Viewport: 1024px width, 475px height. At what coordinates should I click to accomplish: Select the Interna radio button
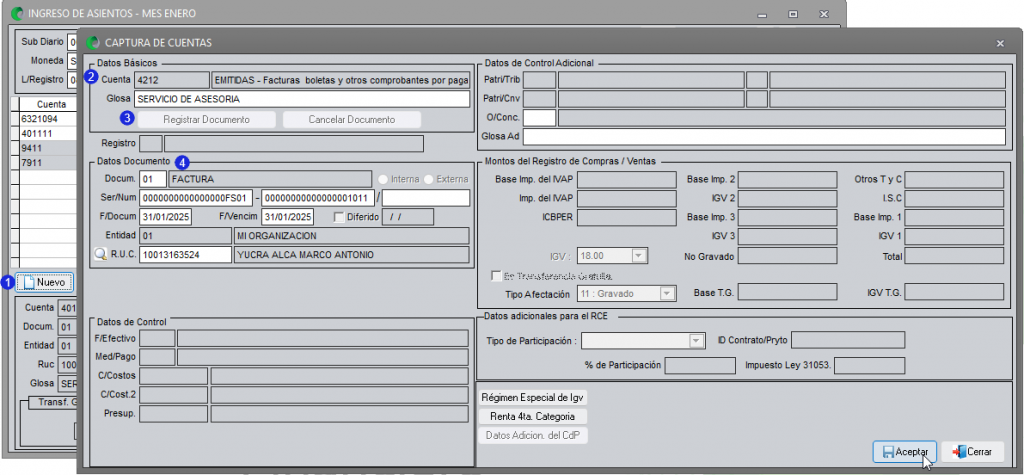pos(383,179)
